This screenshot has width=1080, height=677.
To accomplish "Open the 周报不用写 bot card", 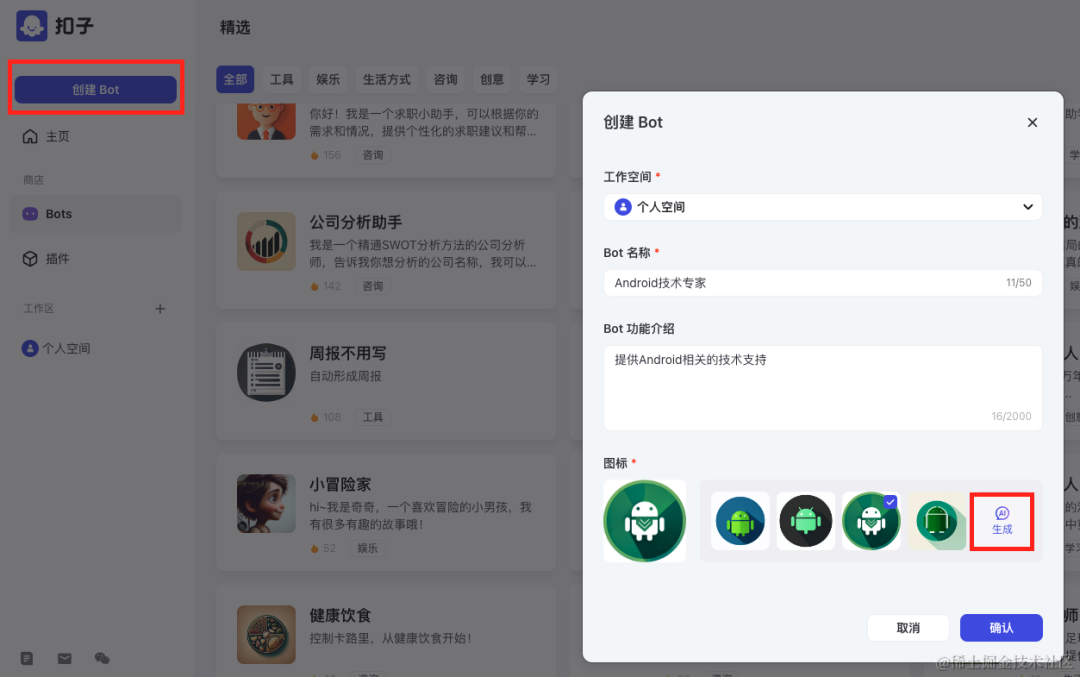I will (386, 382).
